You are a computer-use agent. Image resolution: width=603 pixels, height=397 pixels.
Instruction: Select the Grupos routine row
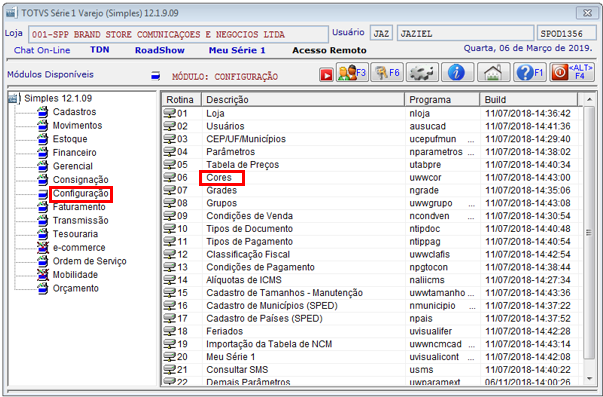(x=371, y=203)
